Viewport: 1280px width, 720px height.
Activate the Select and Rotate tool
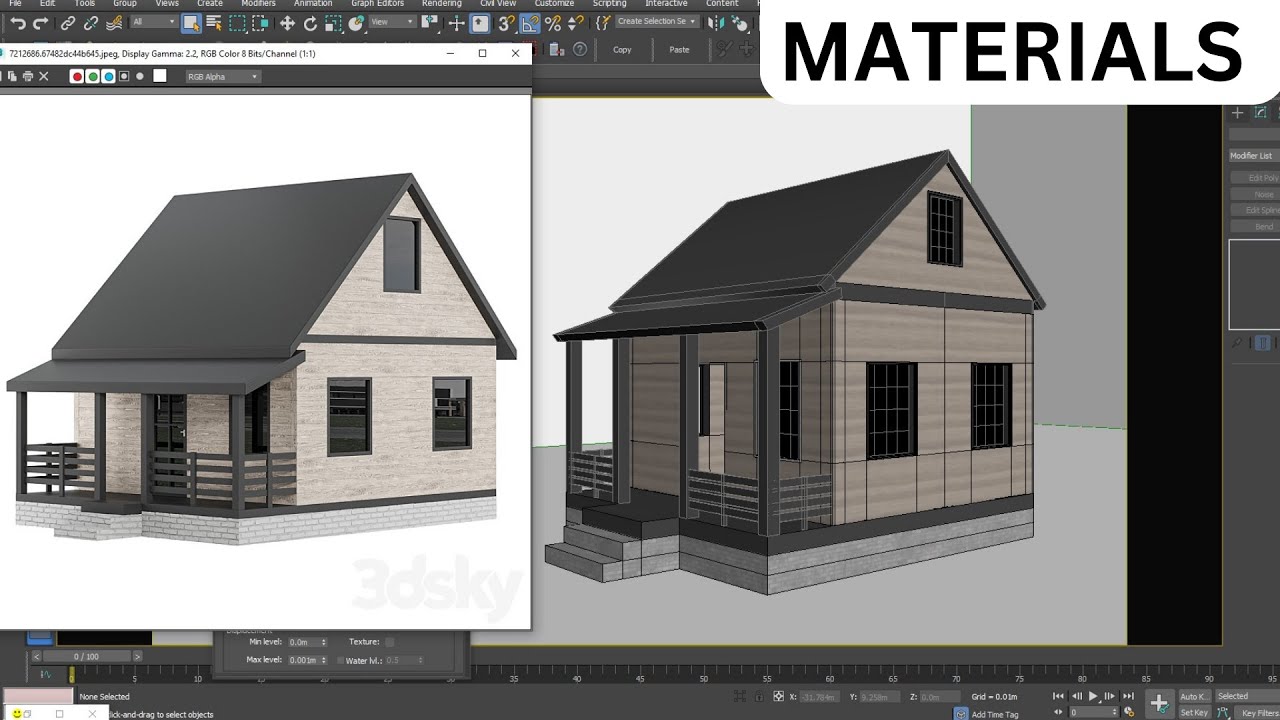pos(310,23)
